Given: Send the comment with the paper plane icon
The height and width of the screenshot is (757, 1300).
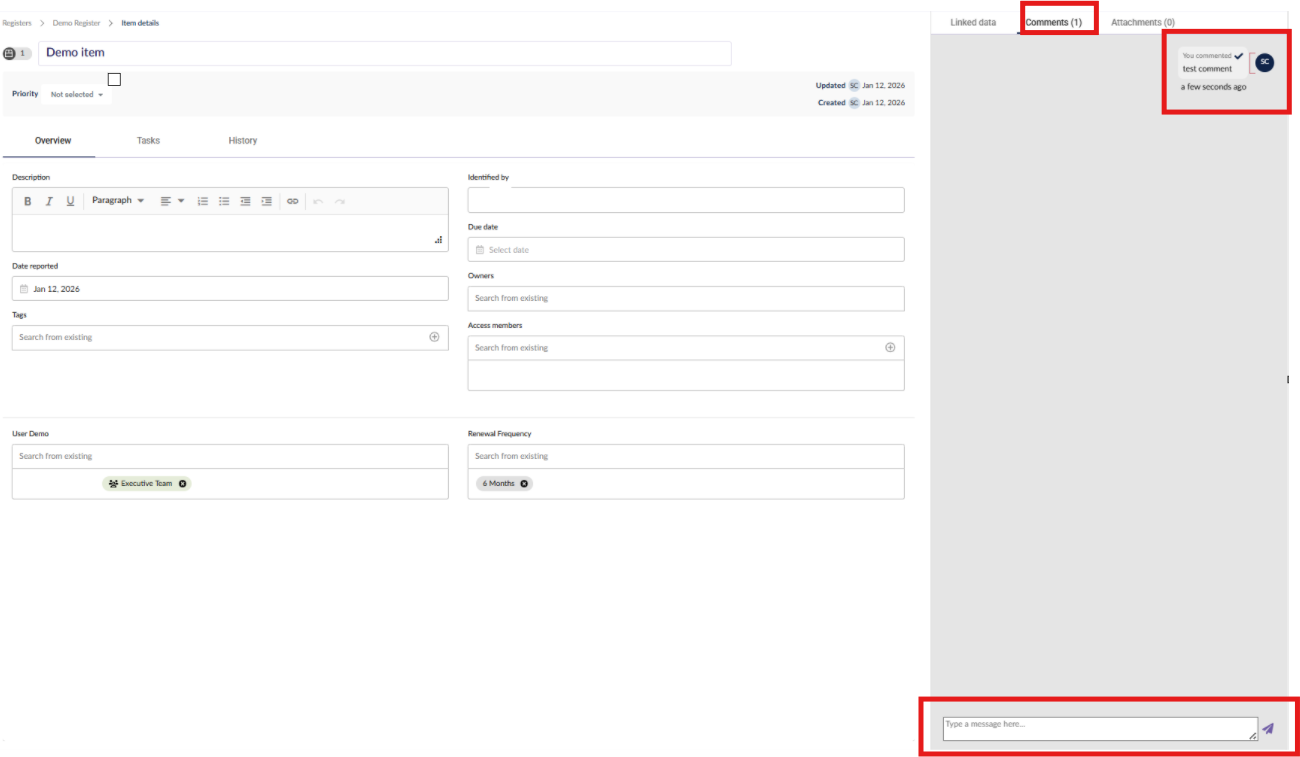Looking at the screenshot, I should [1268, 729].
